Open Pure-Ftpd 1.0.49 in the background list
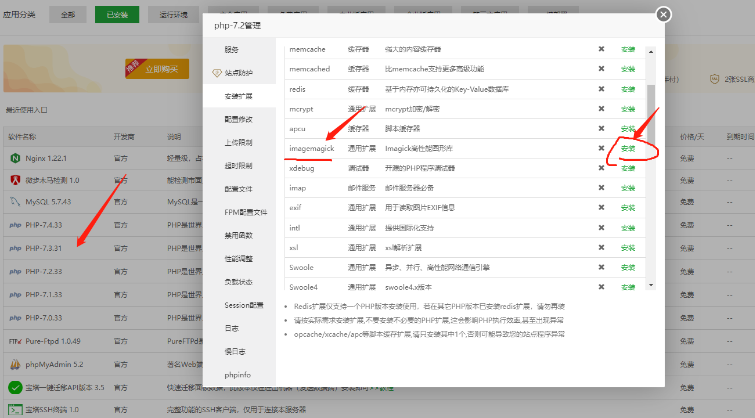The width and height of the screenshot is (755, 418). (53, 341)
